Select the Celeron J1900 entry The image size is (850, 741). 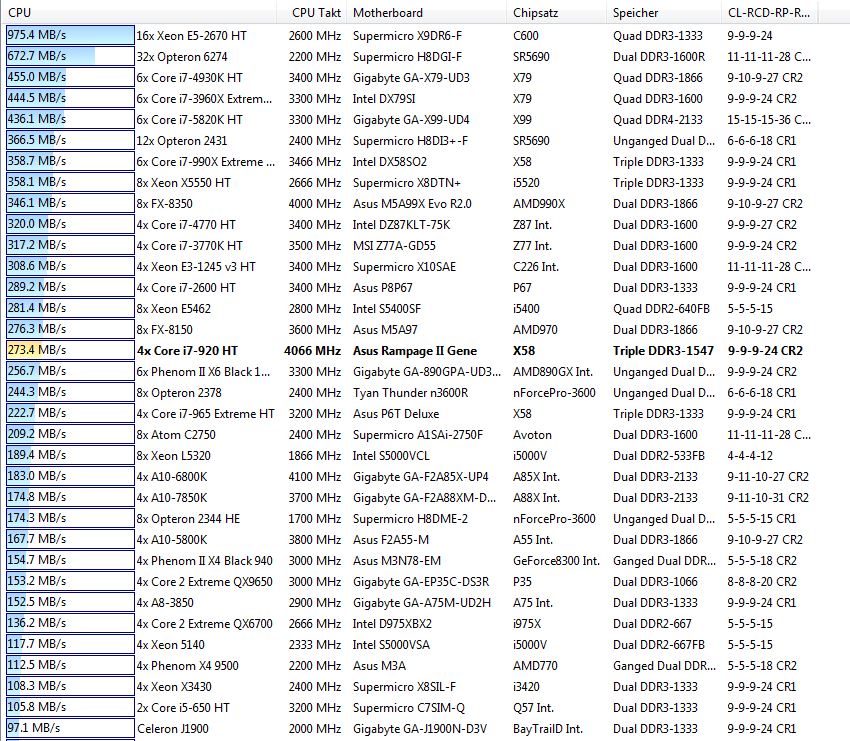pos(173,729)
